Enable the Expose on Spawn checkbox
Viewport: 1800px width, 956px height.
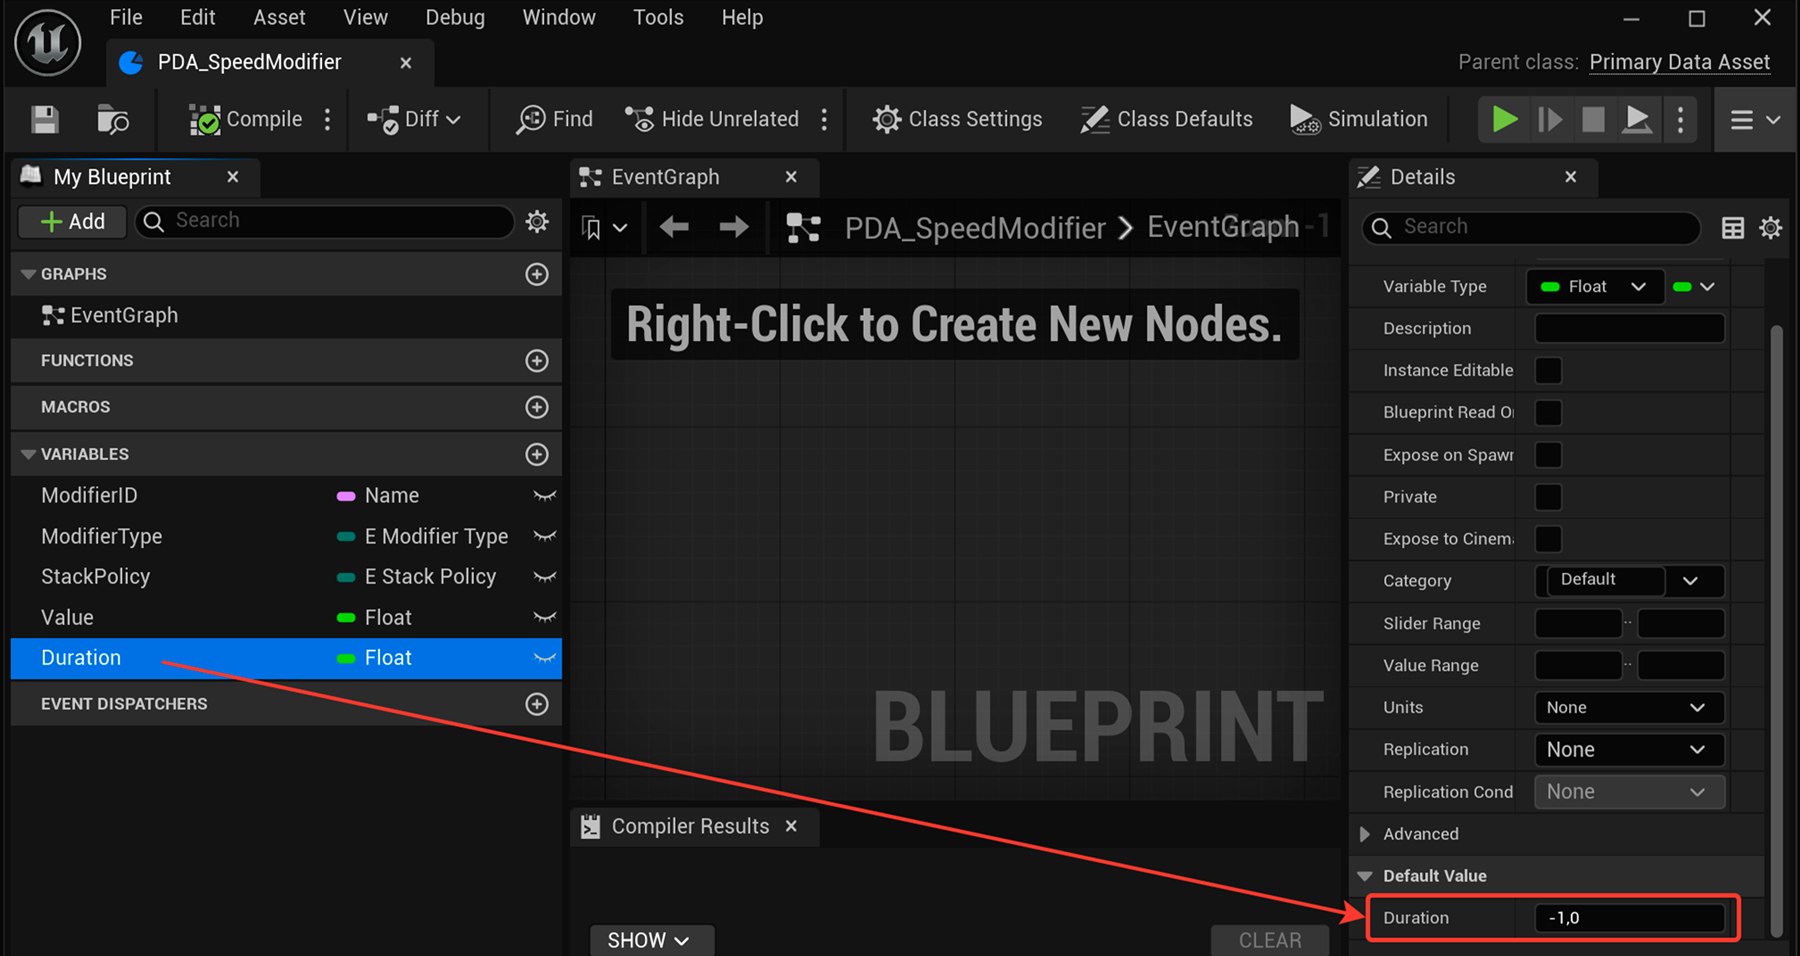pos(1548,455)
